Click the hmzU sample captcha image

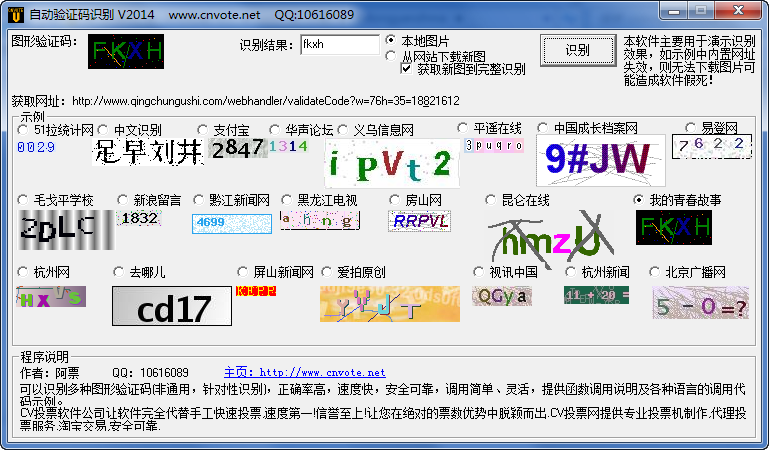pyautogui.click(x=550, y=237)
